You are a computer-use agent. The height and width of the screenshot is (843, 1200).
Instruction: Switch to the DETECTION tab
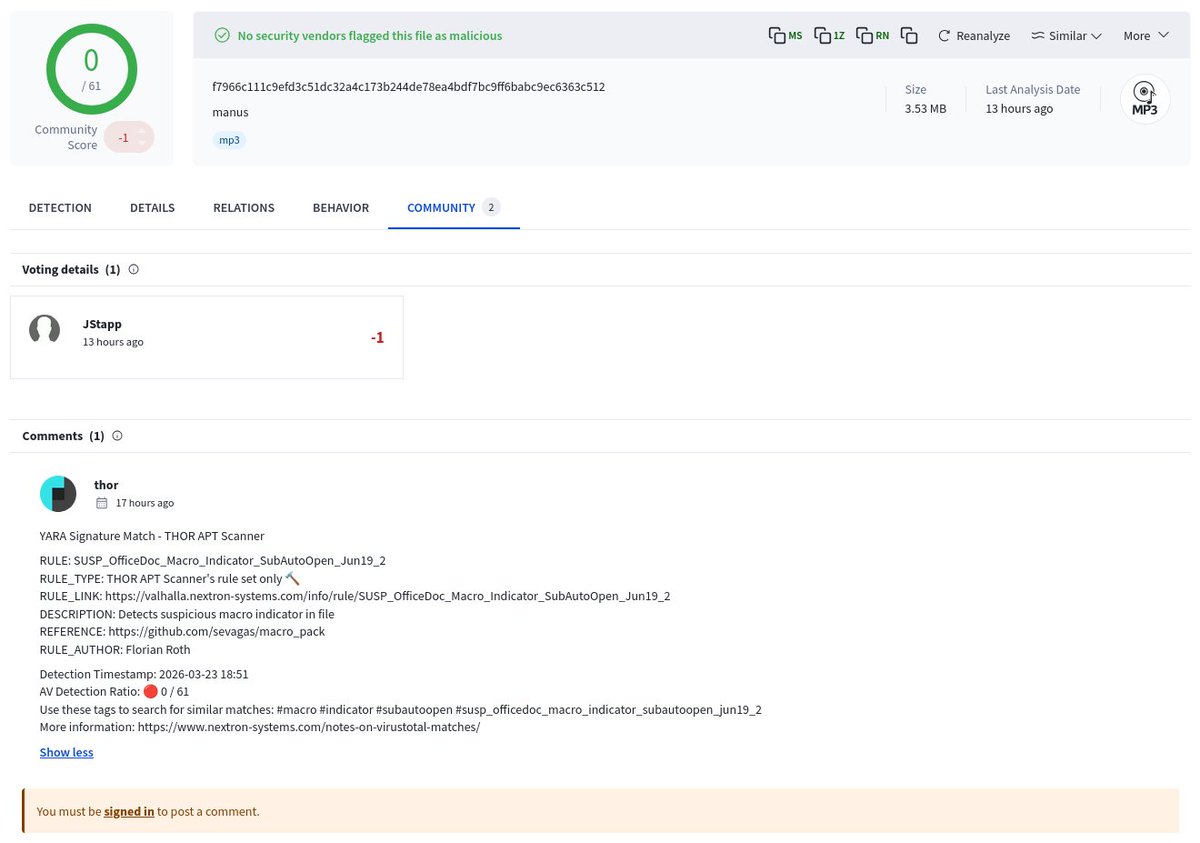[60, 207]
